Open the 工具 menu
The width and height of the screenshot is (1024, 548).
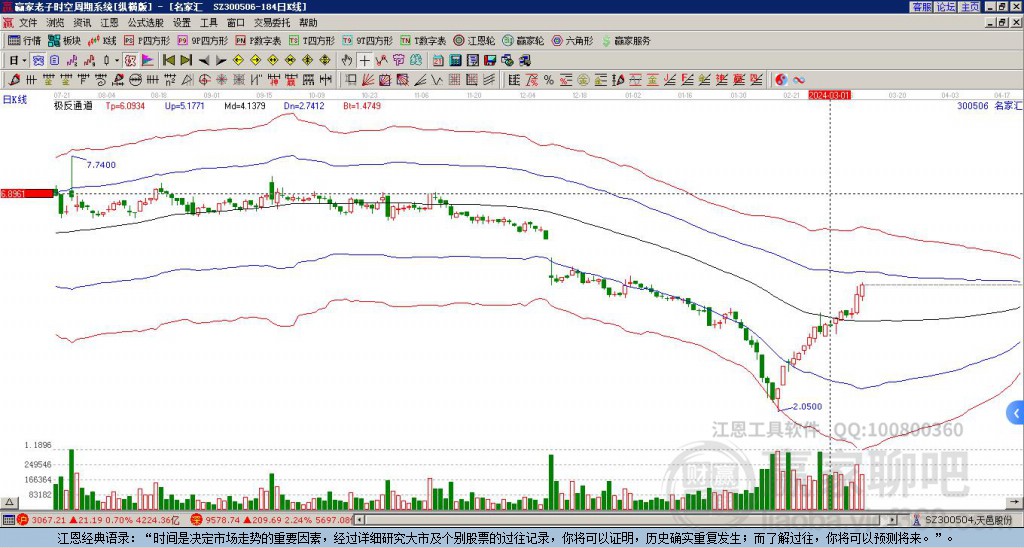click(x=208, y=23)
